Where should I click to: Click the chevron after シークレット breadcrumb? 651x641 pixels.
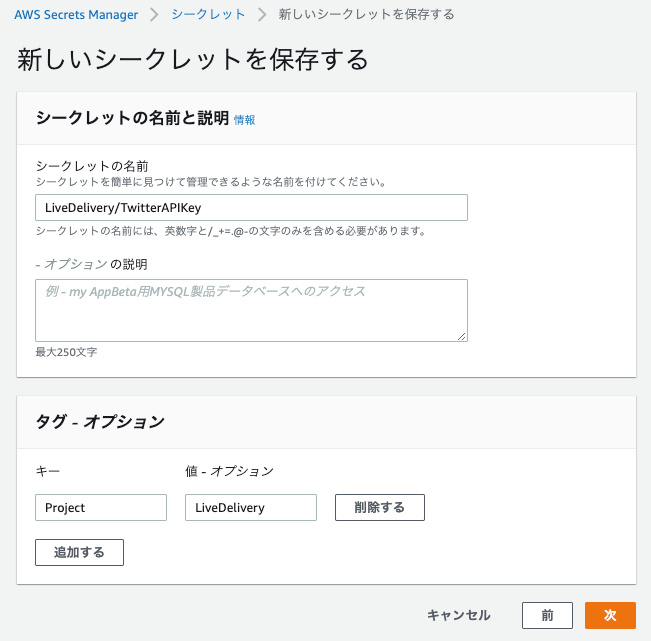click(262, 15)
